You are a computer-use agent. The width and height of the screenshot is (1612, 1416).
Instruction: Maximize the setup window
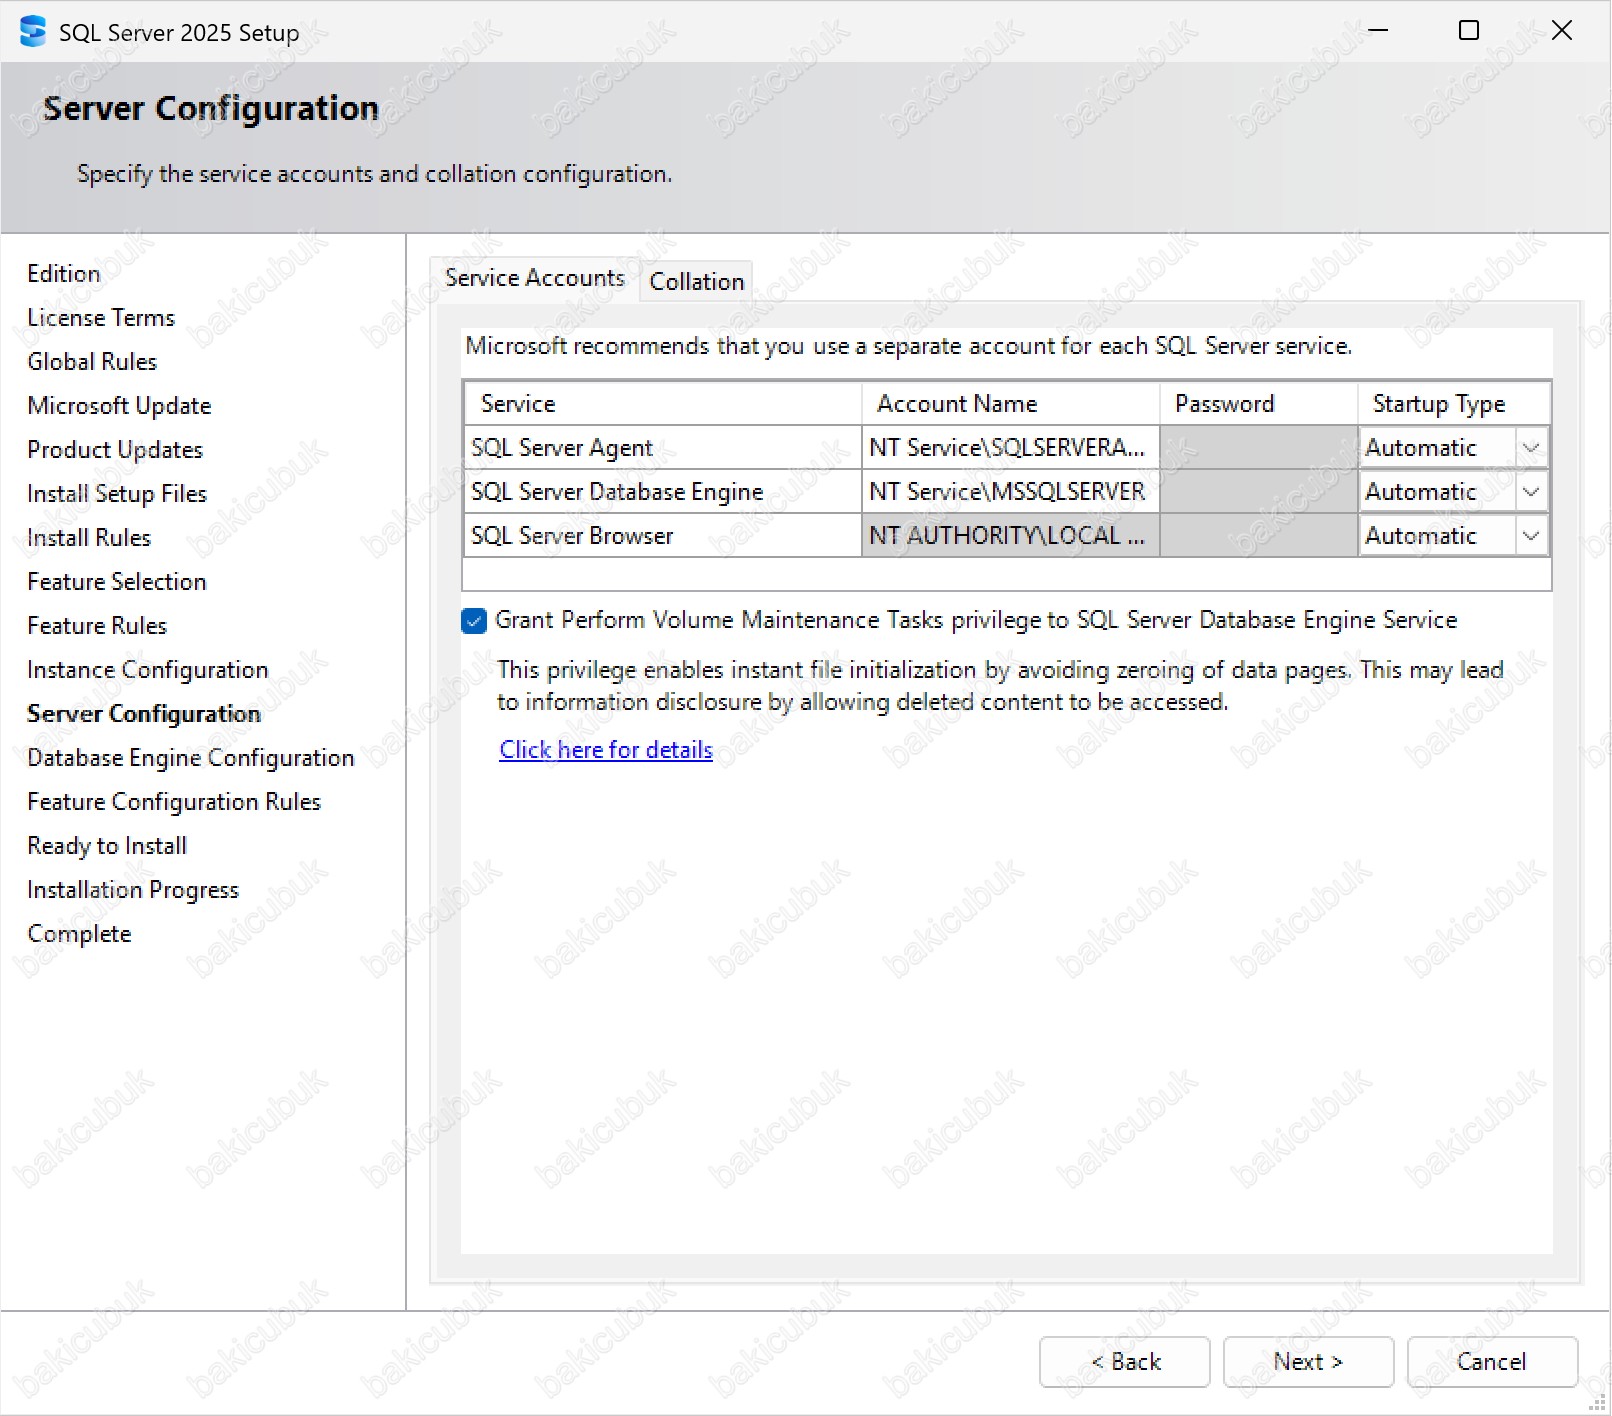click(1468, 31)
